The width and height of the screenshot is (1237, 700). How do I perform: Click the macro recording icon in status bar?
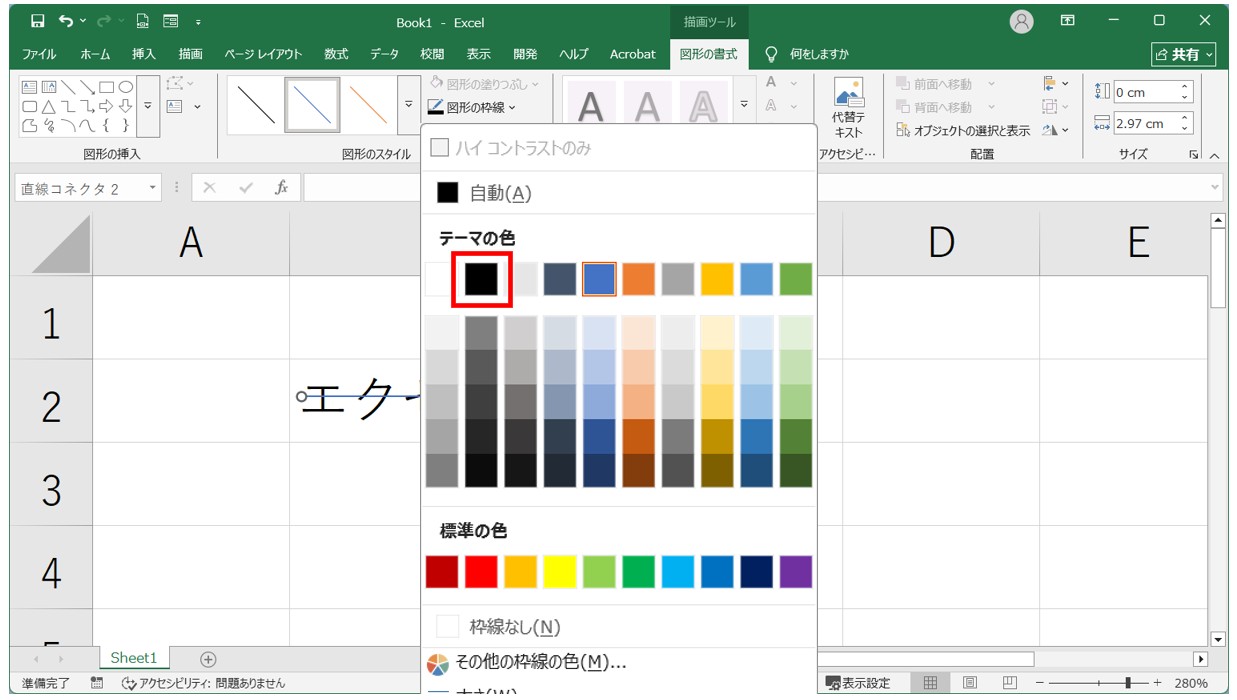point(97,683)
